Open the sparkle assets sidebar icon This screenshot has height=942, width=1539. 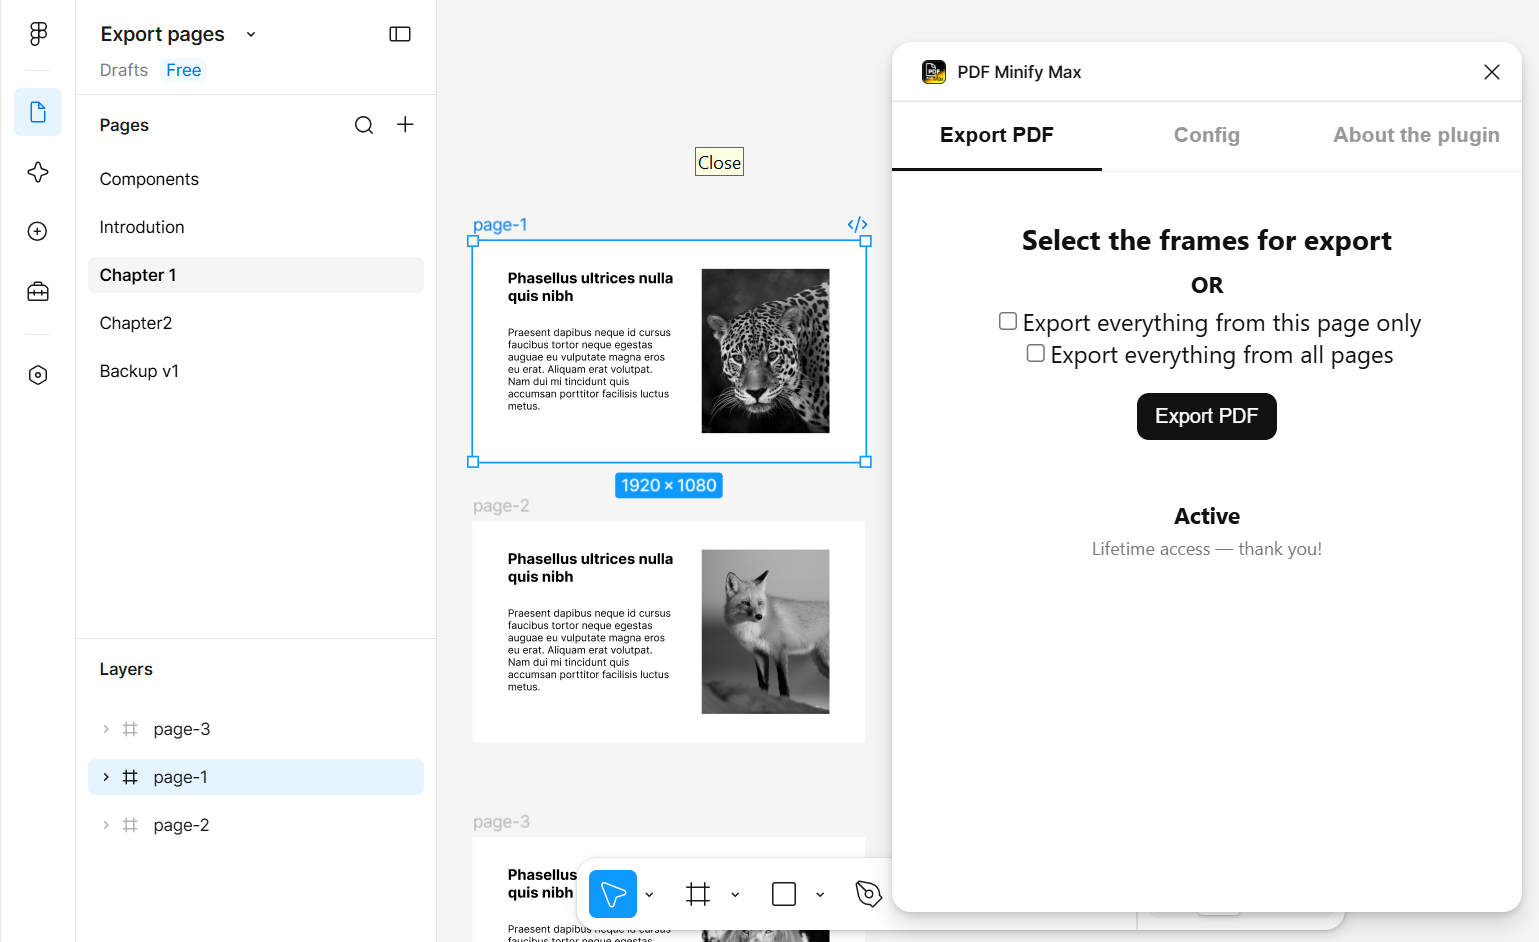pyautogui.click(x=38, y=172)
